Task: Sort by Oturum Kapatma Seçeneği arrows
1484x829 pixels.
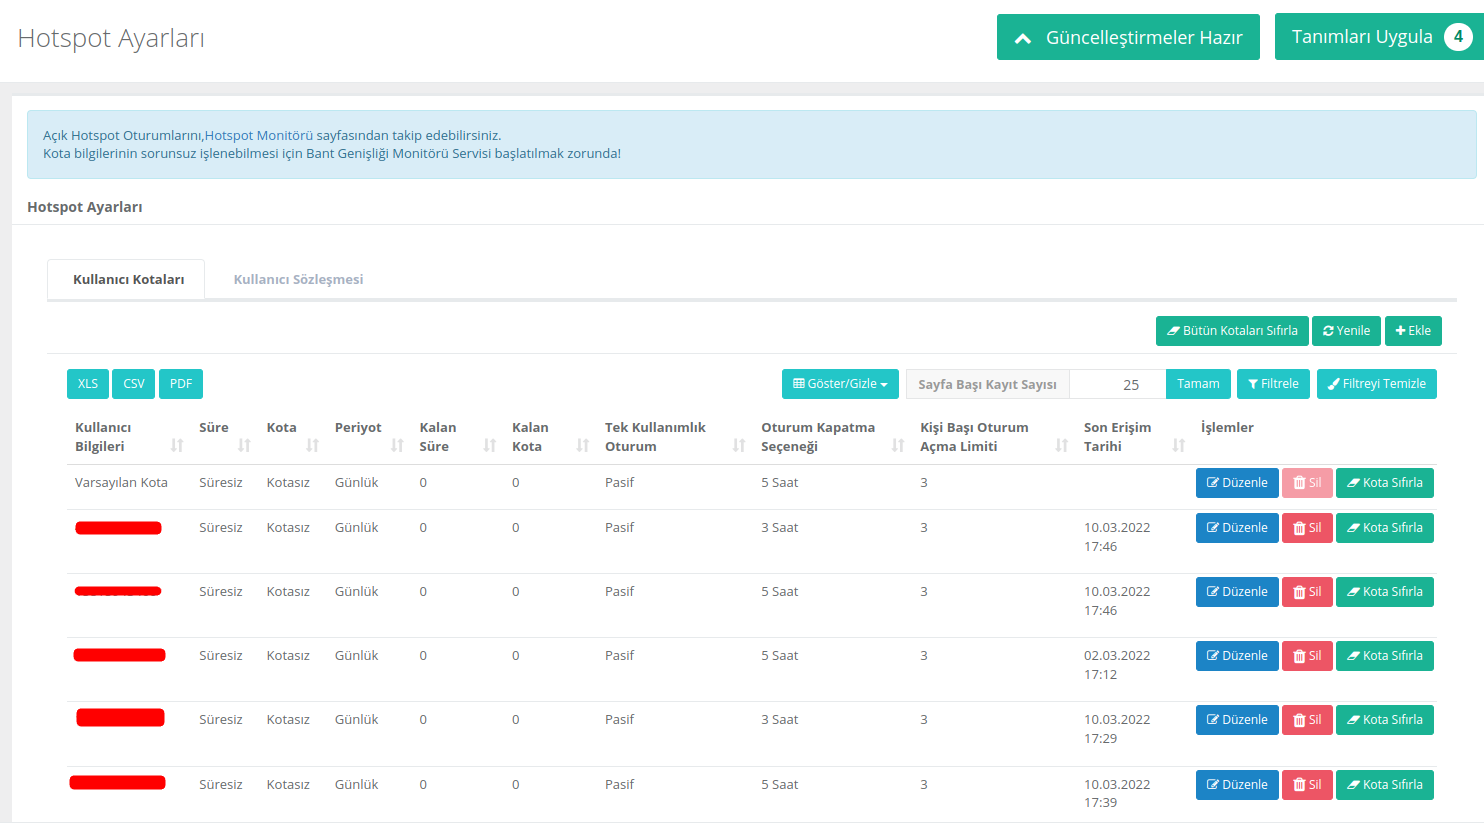Action: pos(898,446)
